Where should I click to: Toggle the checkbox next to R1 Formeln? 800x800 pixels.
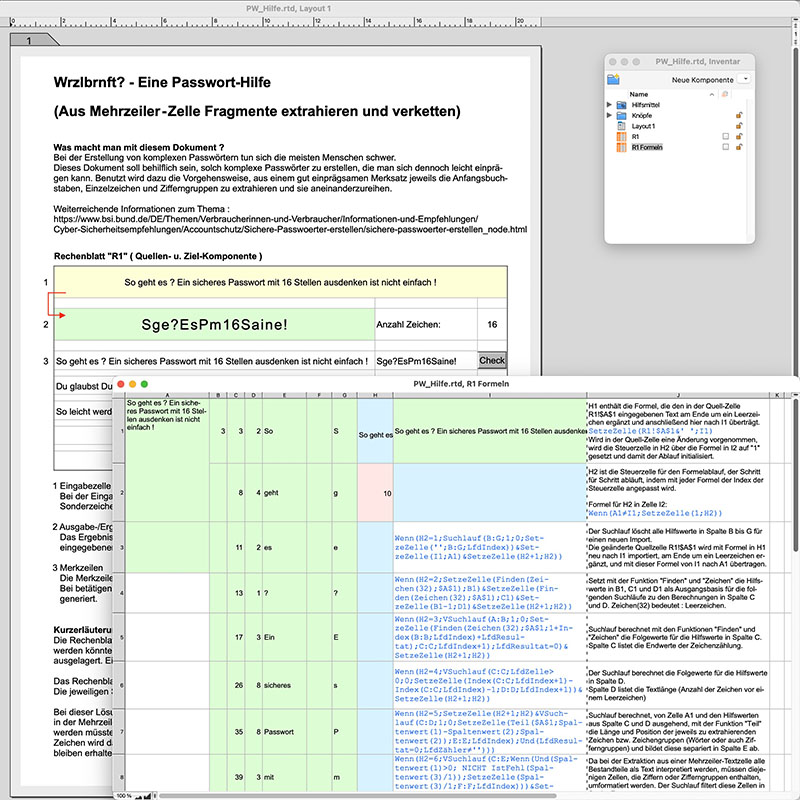(726, 148)
